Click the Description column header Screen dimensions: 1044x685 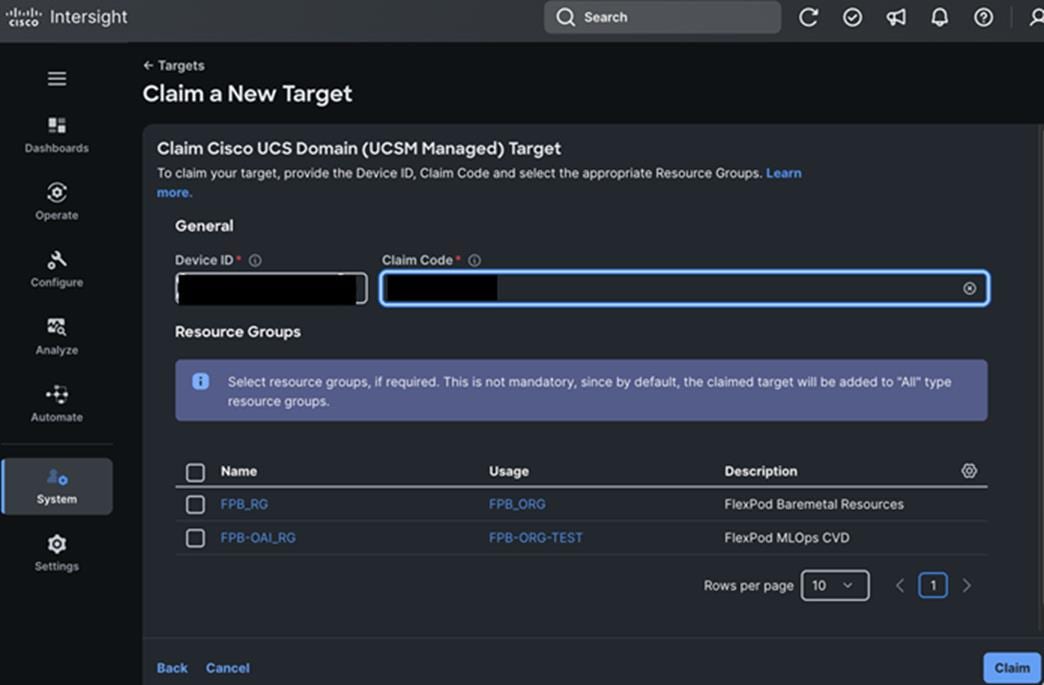760,471
